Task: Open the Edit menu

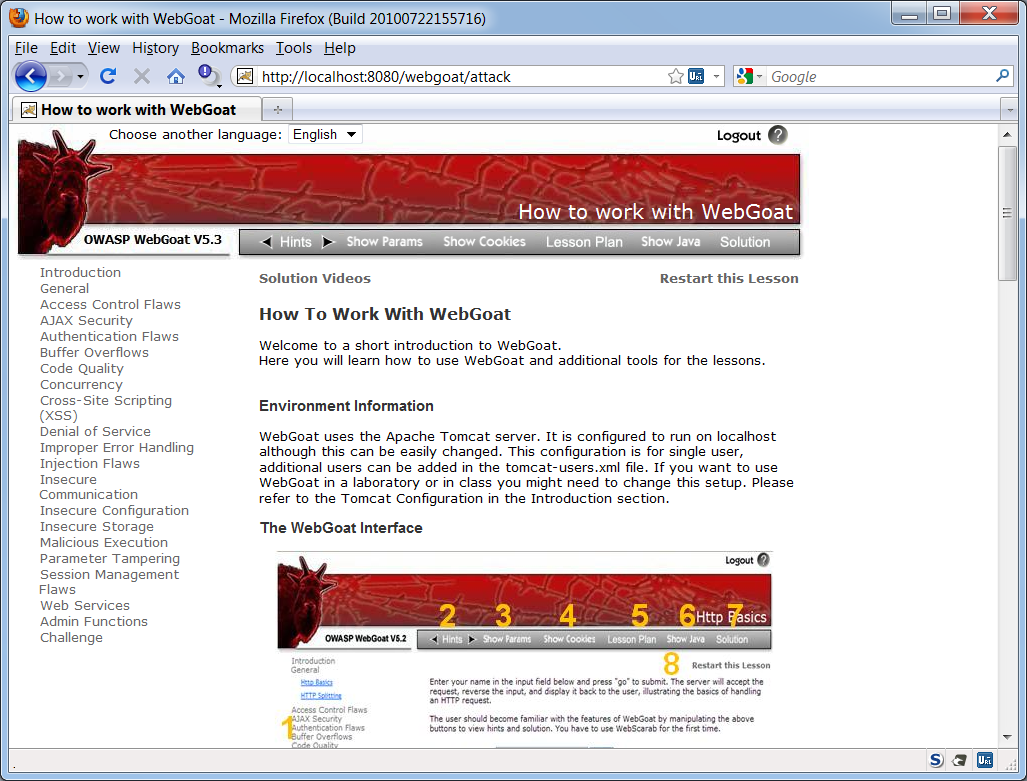Action: [x=63, y=48]
